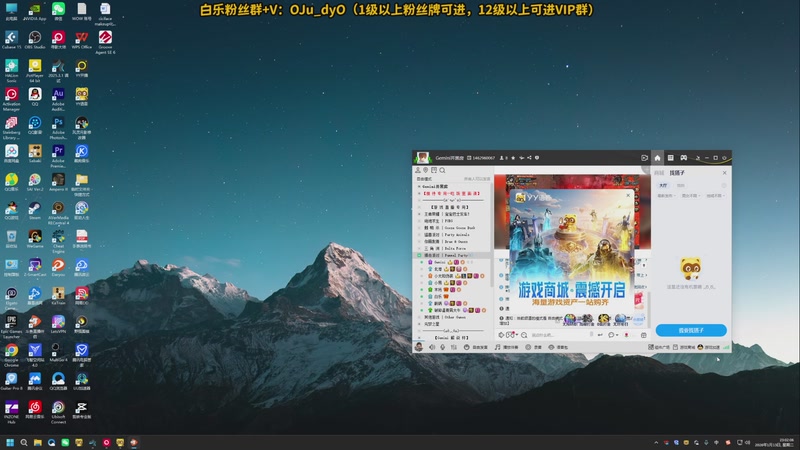
Task: Open the YY user avatar at bottom-left
Action: tap(419, 347)
